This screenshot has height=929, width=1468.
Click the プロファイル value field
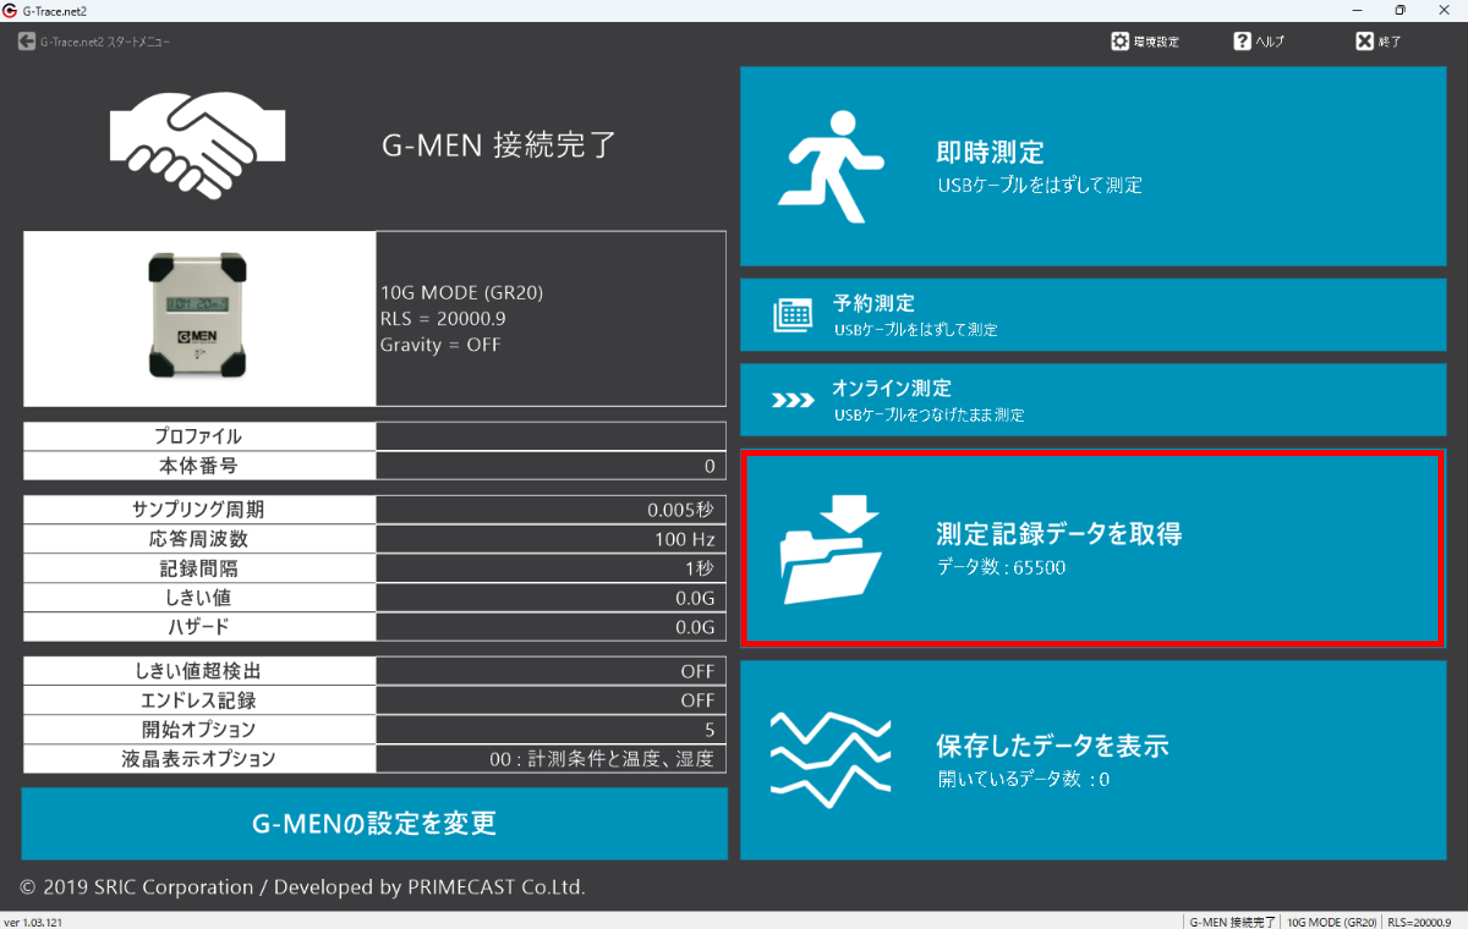551,436
